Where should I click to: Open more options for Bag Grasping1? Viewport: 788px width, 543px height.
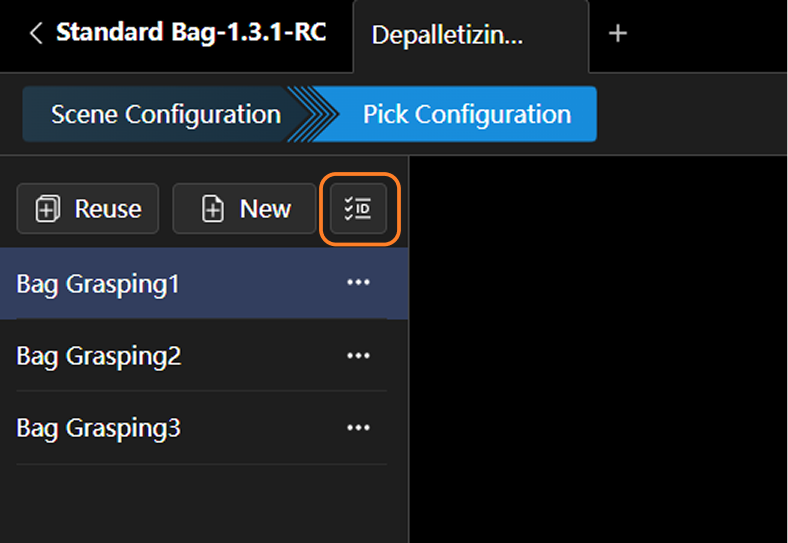tap(358, 283)
